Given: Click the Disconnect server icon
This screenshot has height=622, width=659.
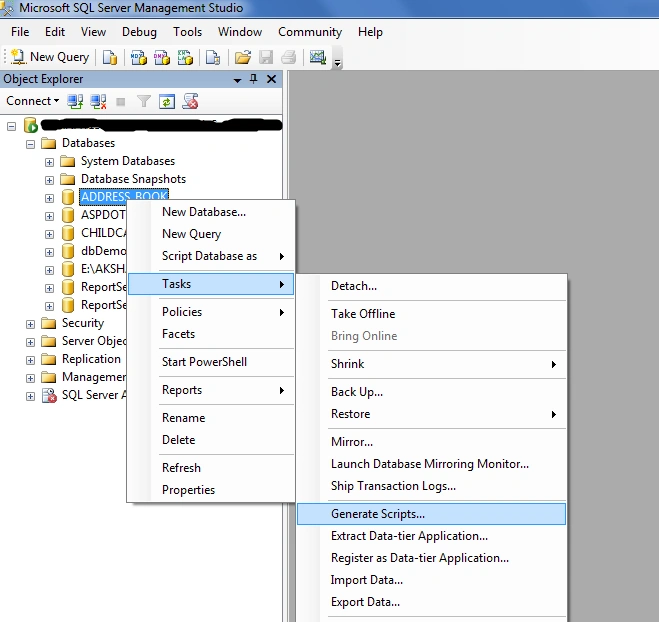Looking at the screenshot, I should (x=98, y=101).
